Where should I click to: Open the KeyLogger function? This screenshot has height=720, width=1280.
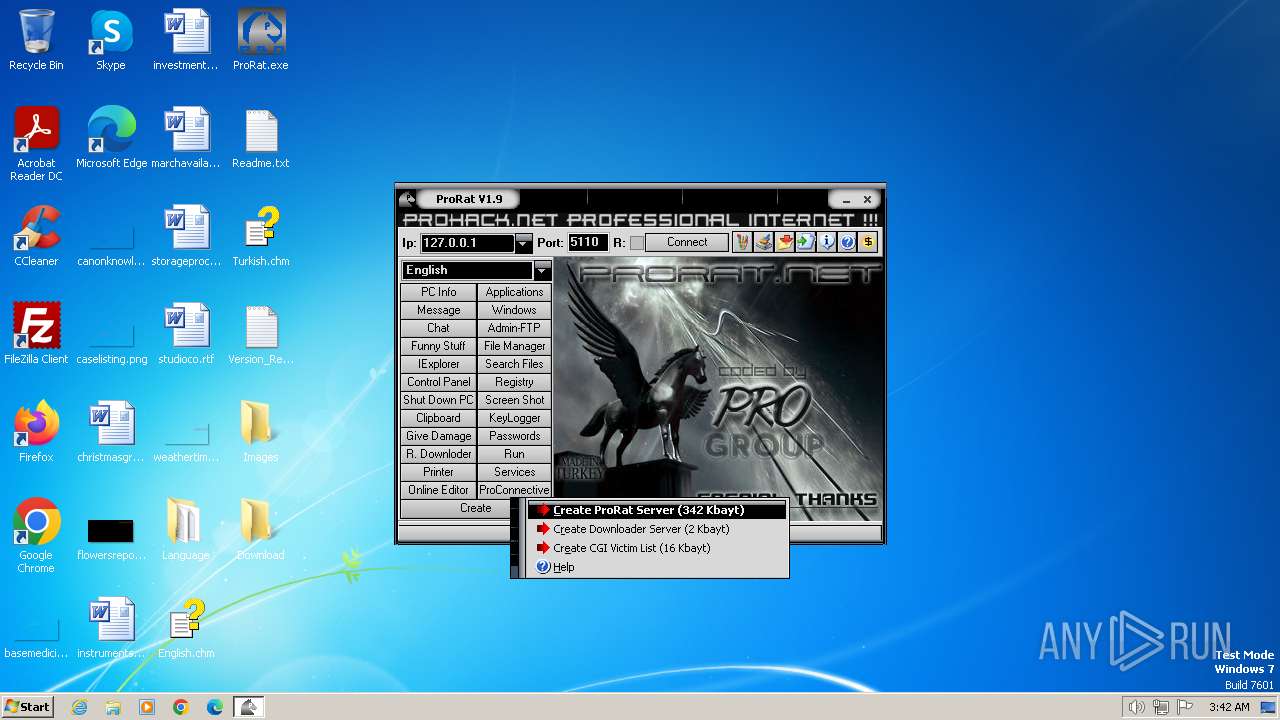pyautogui.click(x=514, y=418)
